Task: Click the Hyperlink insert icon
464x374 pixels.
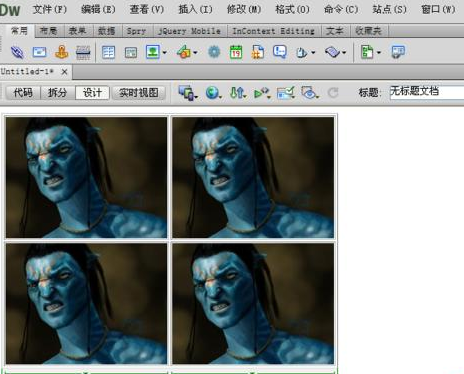Action: click(17, 52)
